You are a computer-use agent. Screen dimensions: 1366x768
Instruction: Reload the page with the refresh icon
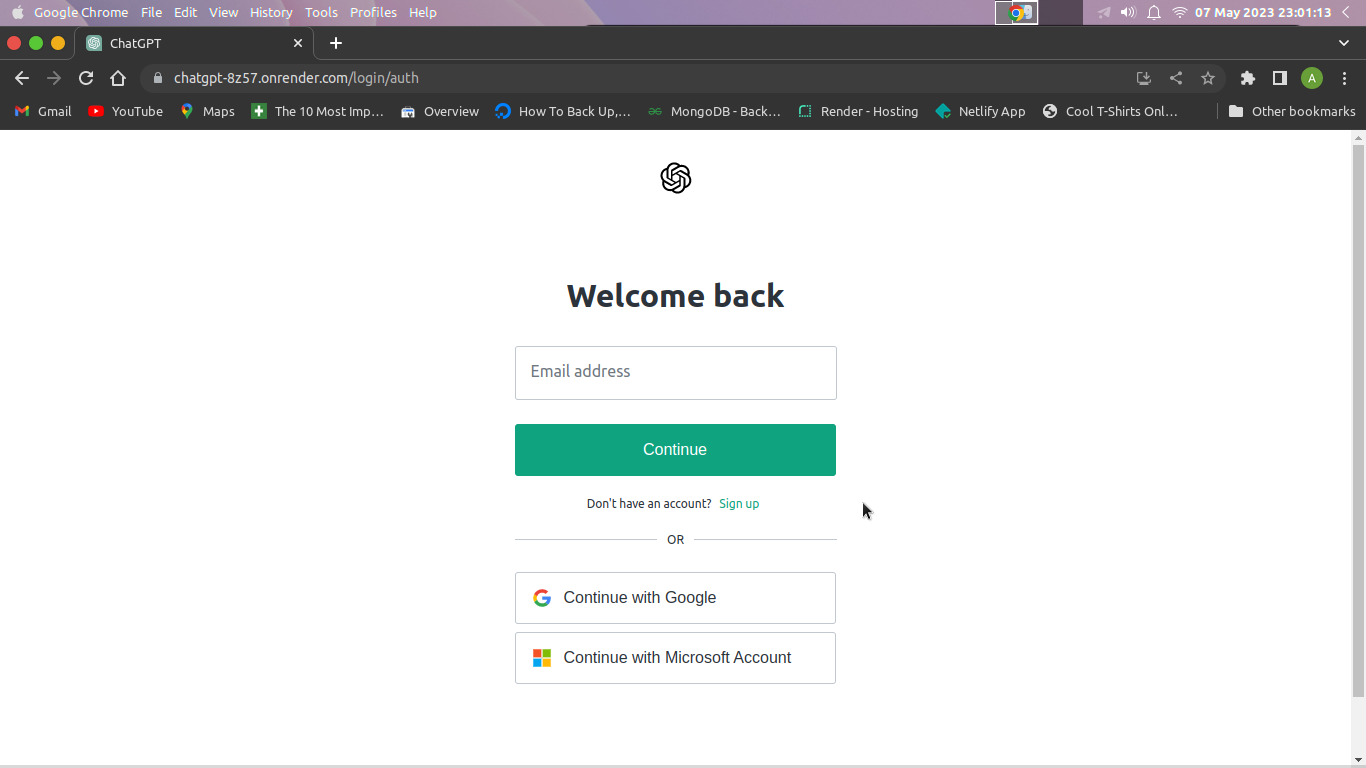click(x=86, y=78)
